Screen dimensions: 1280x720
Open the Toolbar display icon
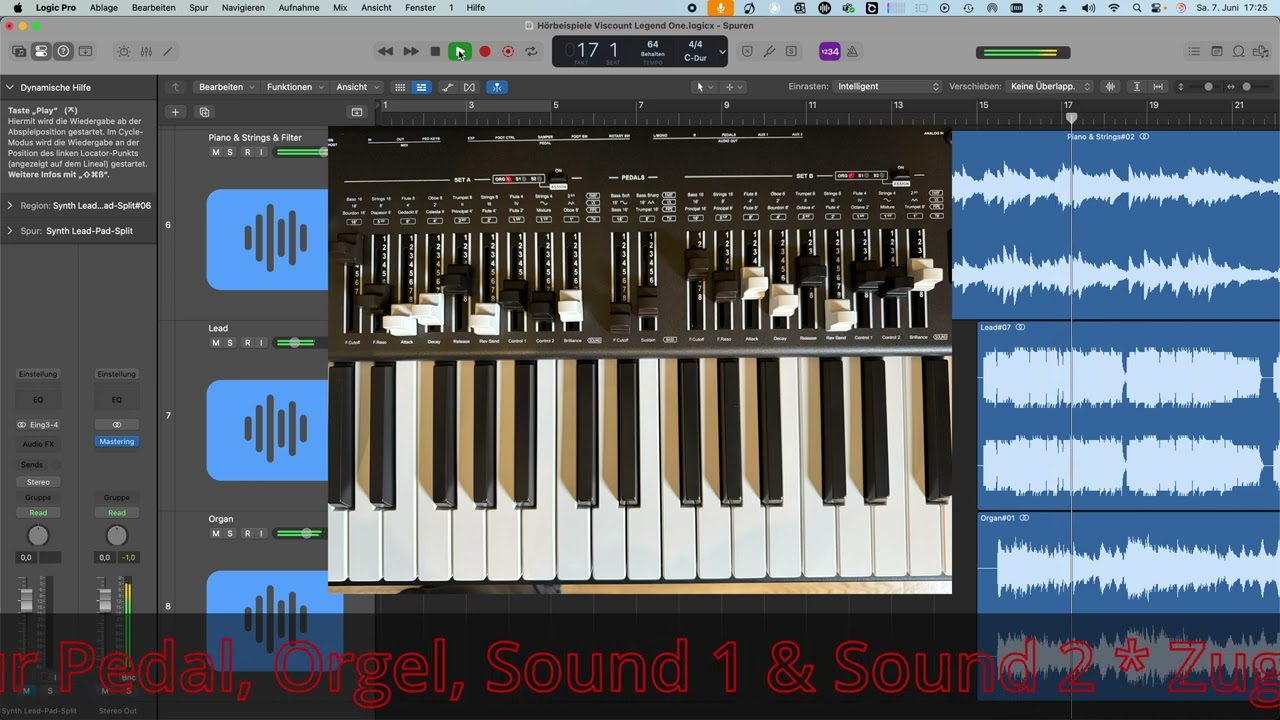[85, 51]
